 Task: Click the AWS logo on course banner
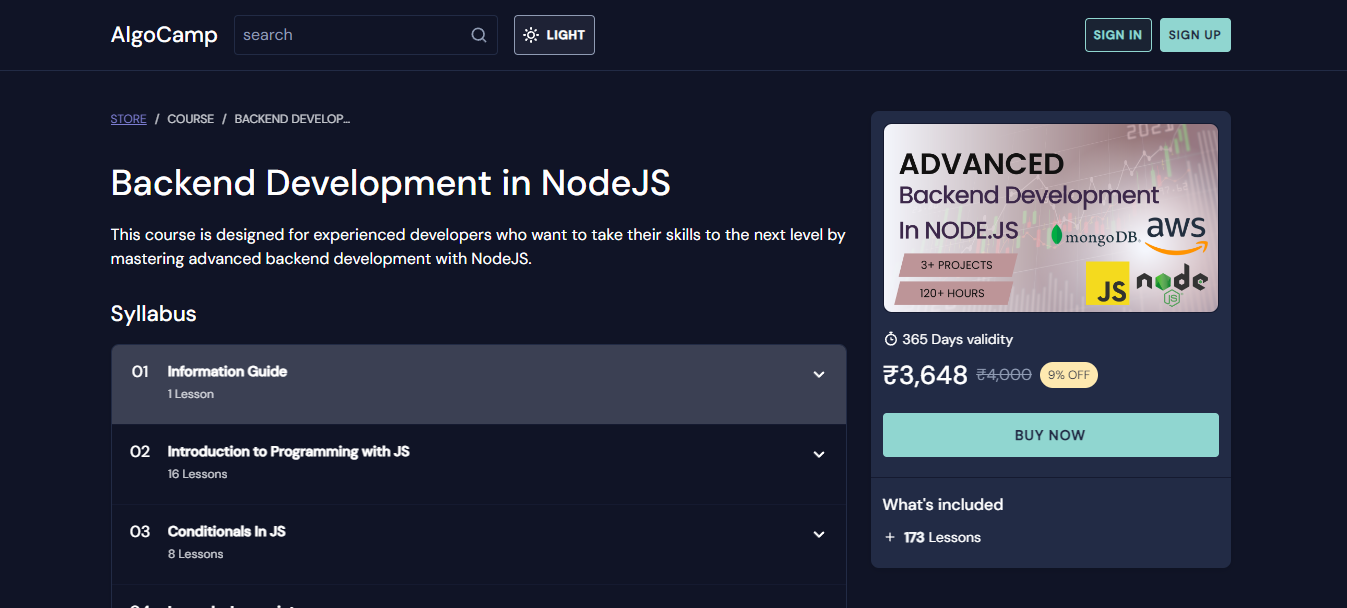click(x=1176, y=234)
